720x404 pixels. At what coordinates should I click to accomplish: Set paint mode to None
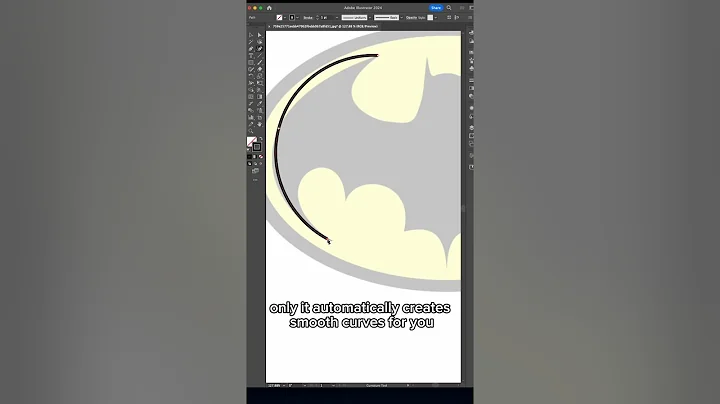[x=261, y=157]
